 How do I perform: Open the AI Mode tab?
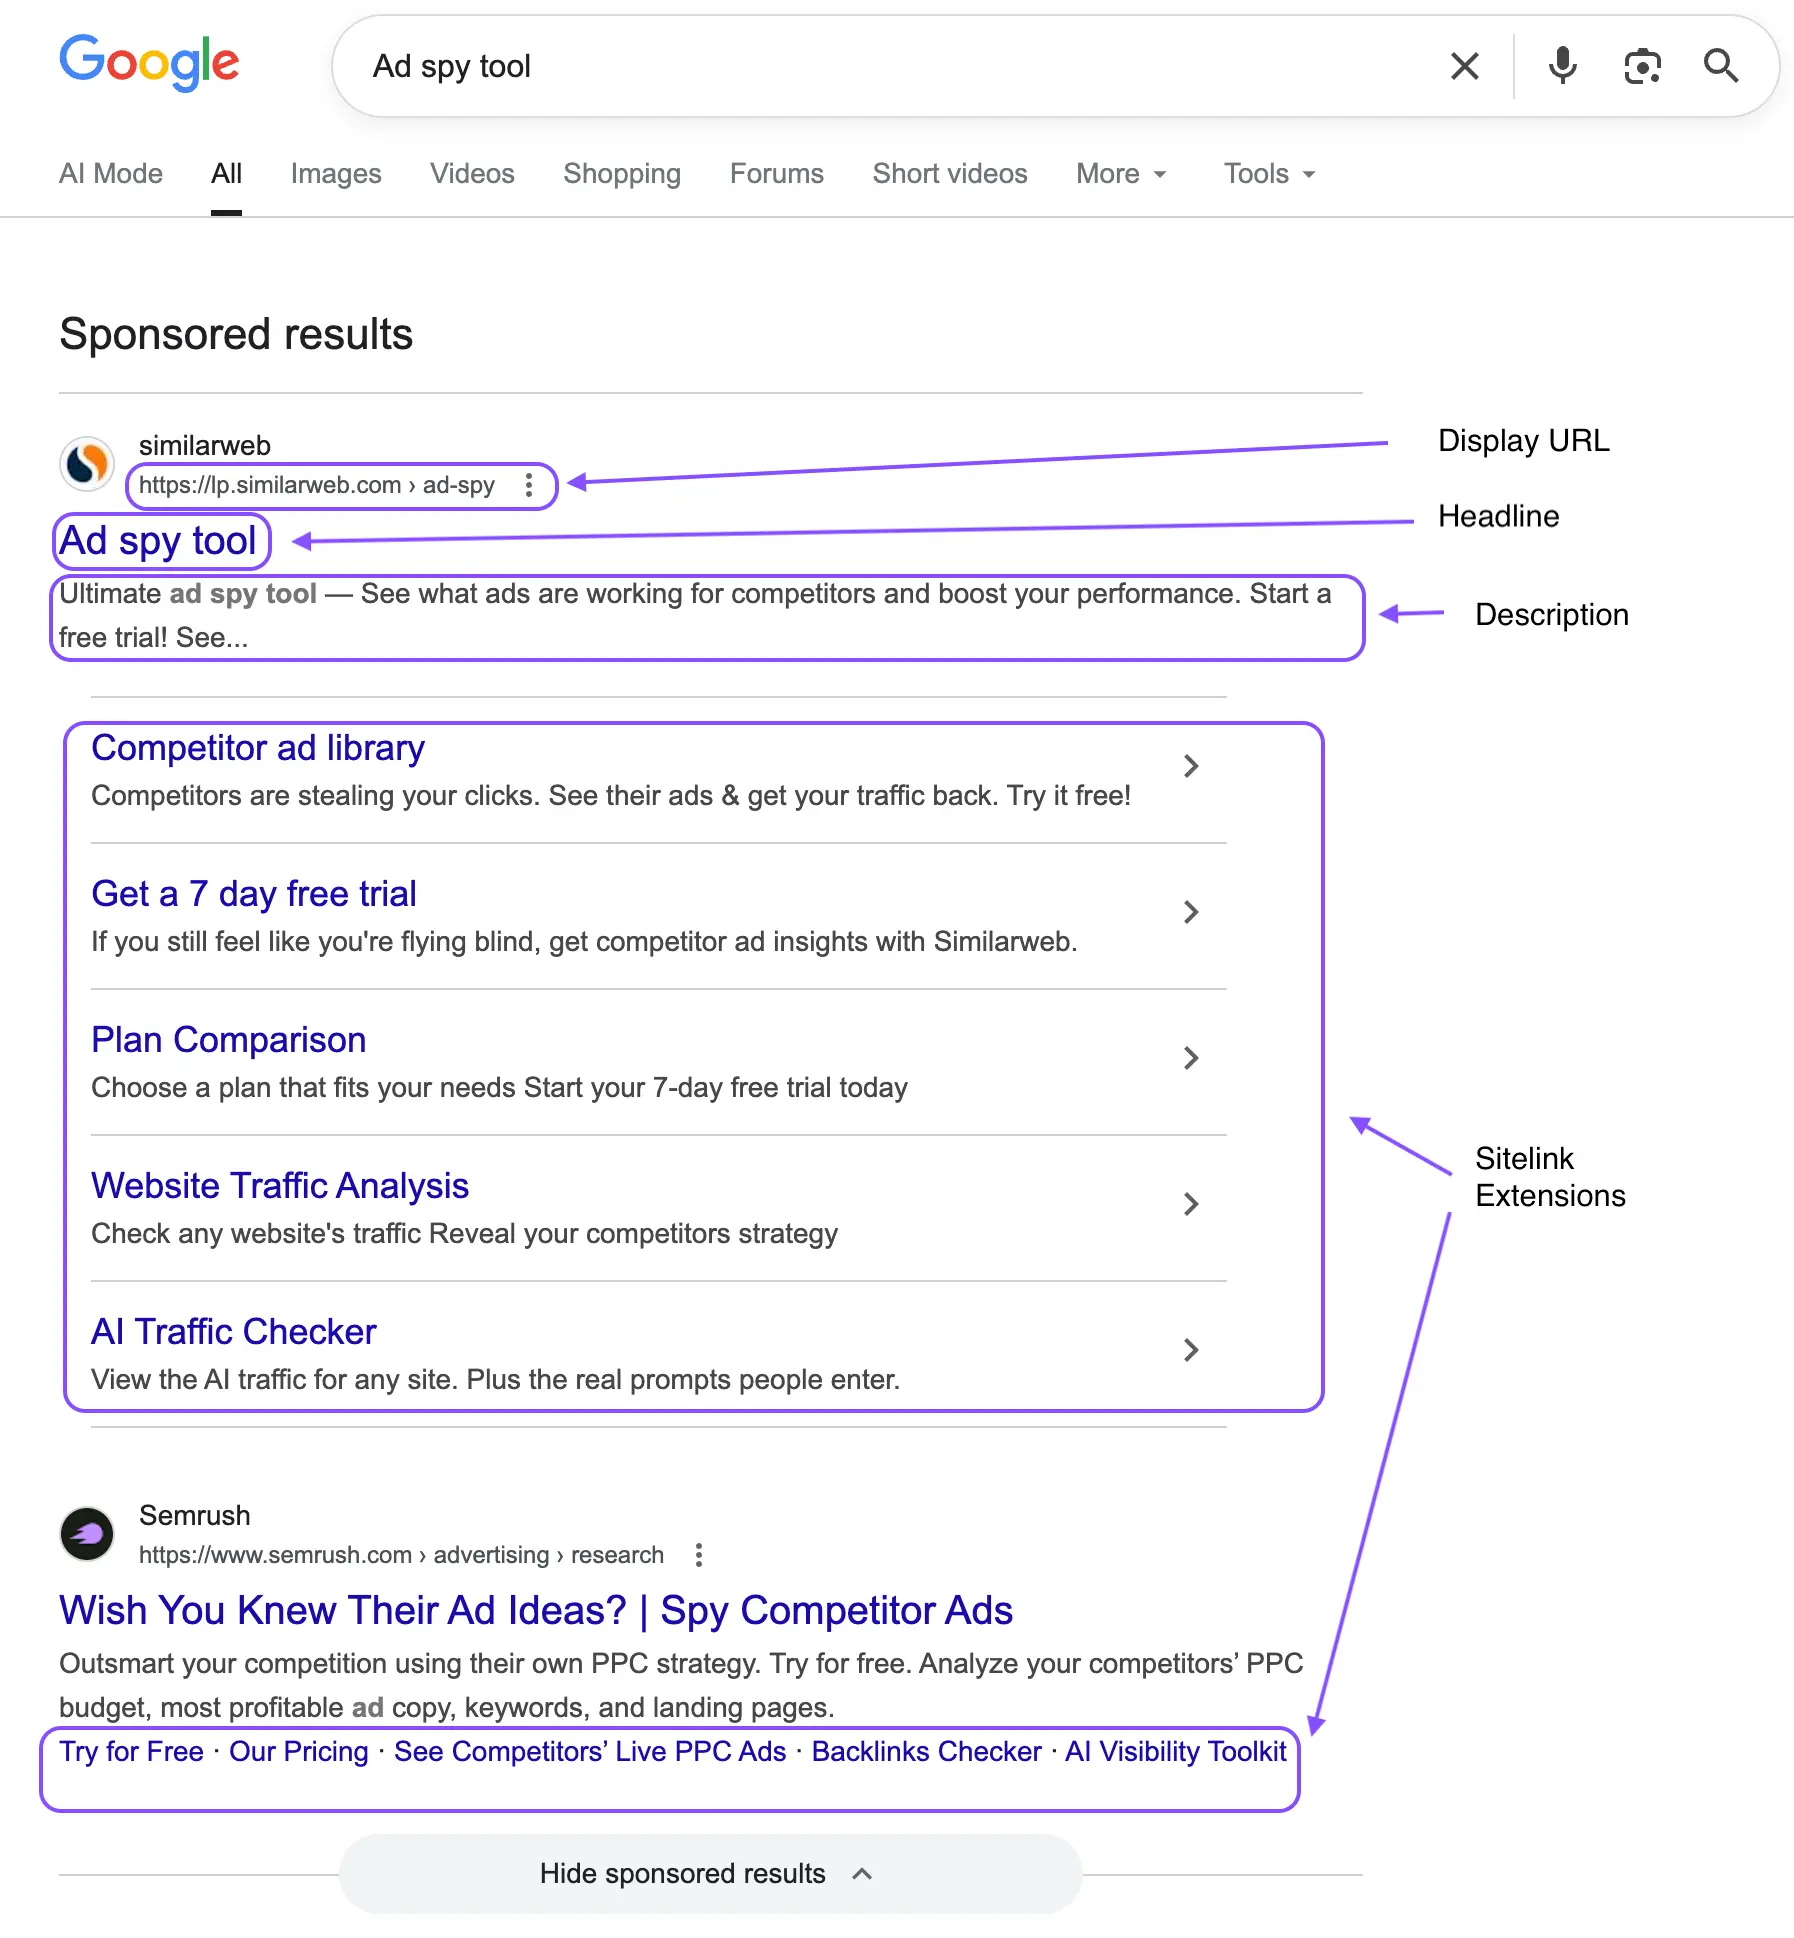(x=111, y=174)
